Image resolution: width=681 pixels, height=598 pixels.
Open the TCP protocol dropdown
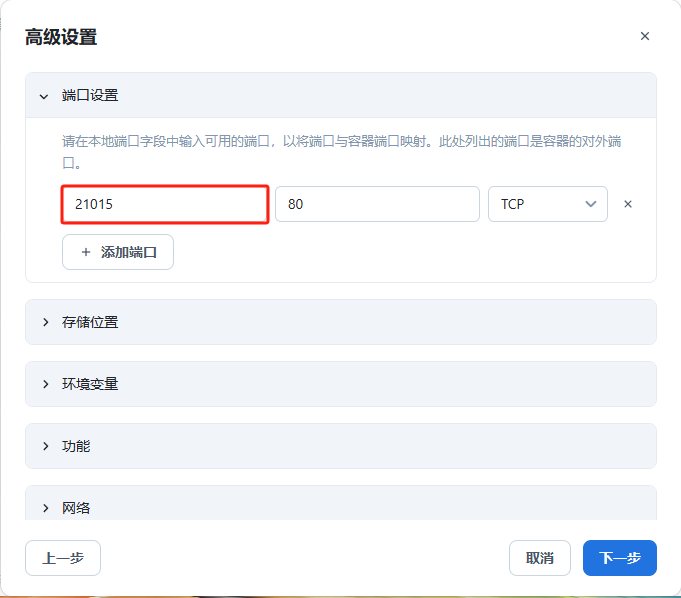[547, 204]
